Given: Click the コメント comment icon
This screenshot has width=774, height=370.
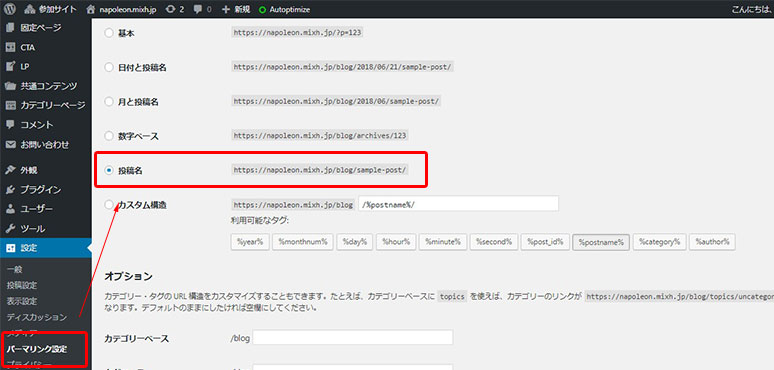Looking at the screenshot, I should (10, 125).
